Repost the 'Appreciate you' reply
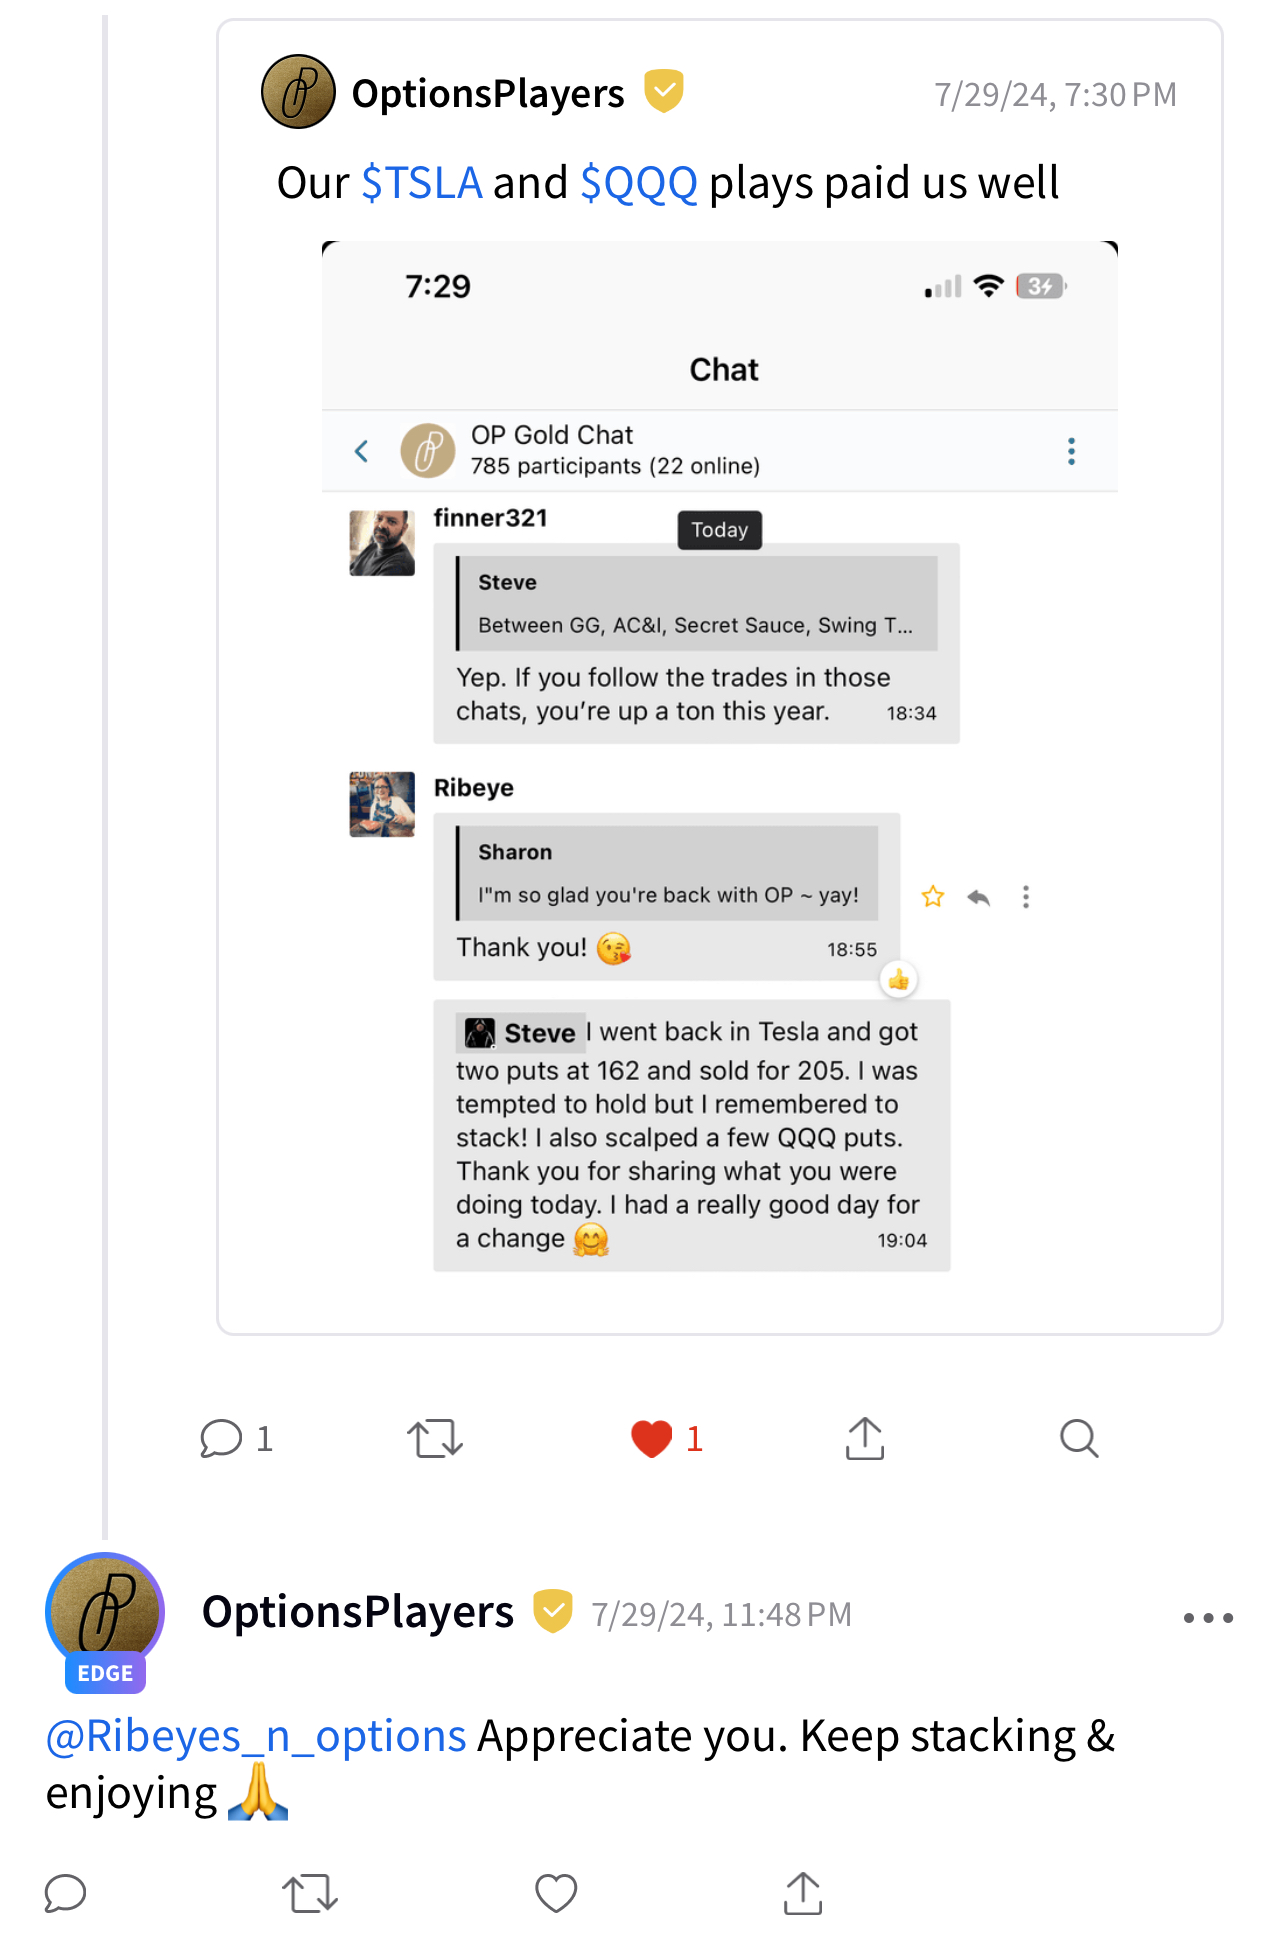Viewport: 1284px width, 1950px height. (x=310, y=1893)
